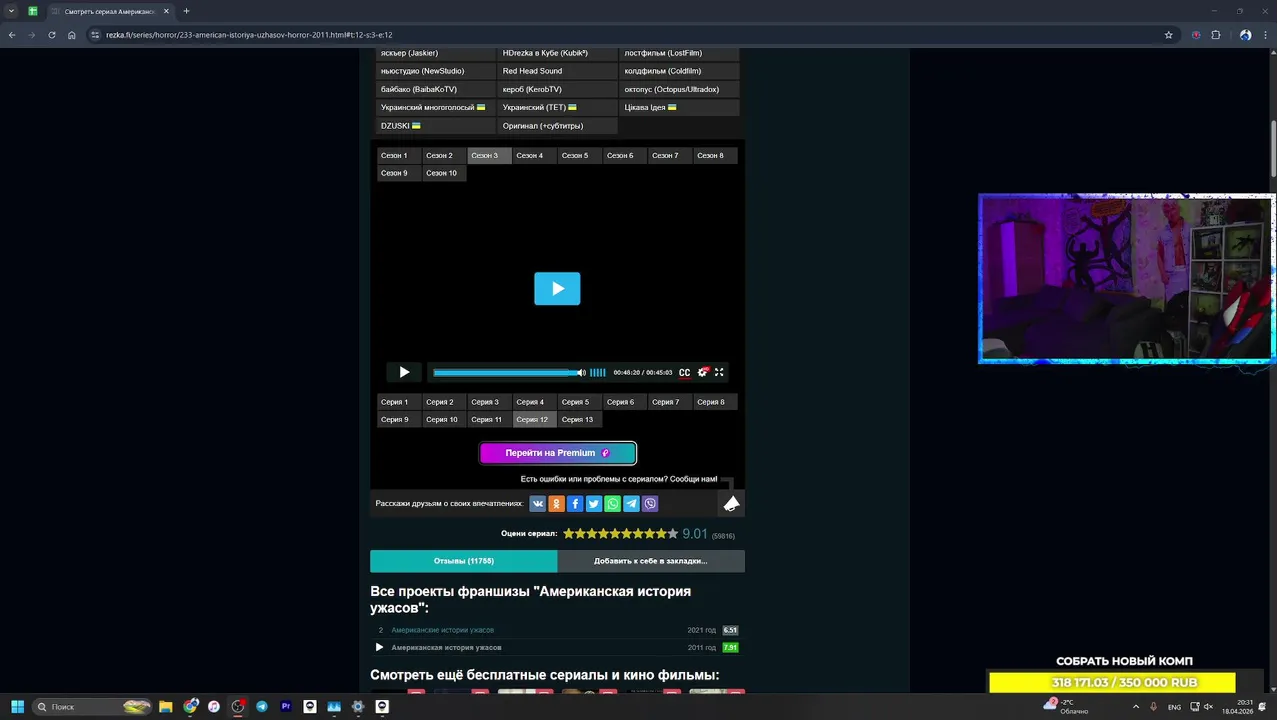Rate the series with the star rating bar

620,534
